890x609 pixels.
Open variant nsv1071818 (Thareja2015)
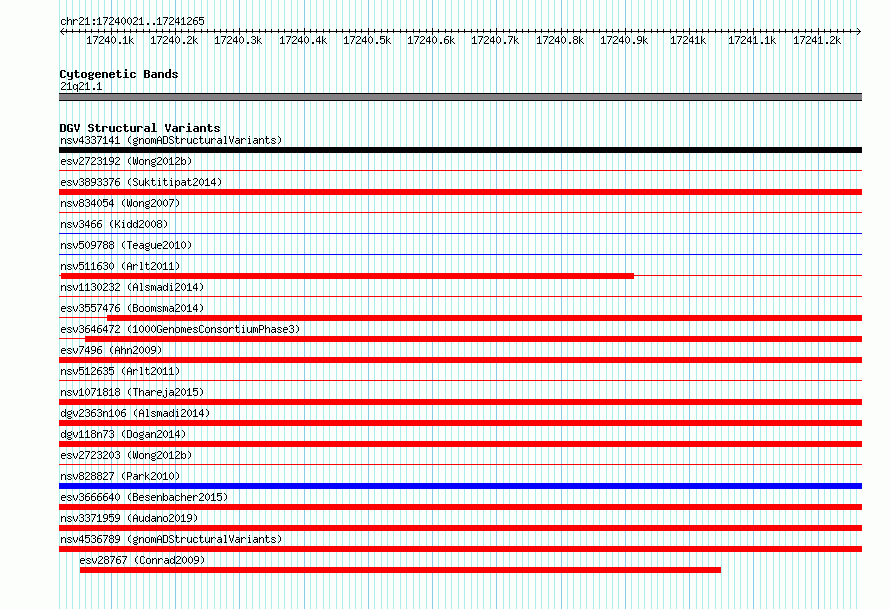tap(132, 392)
